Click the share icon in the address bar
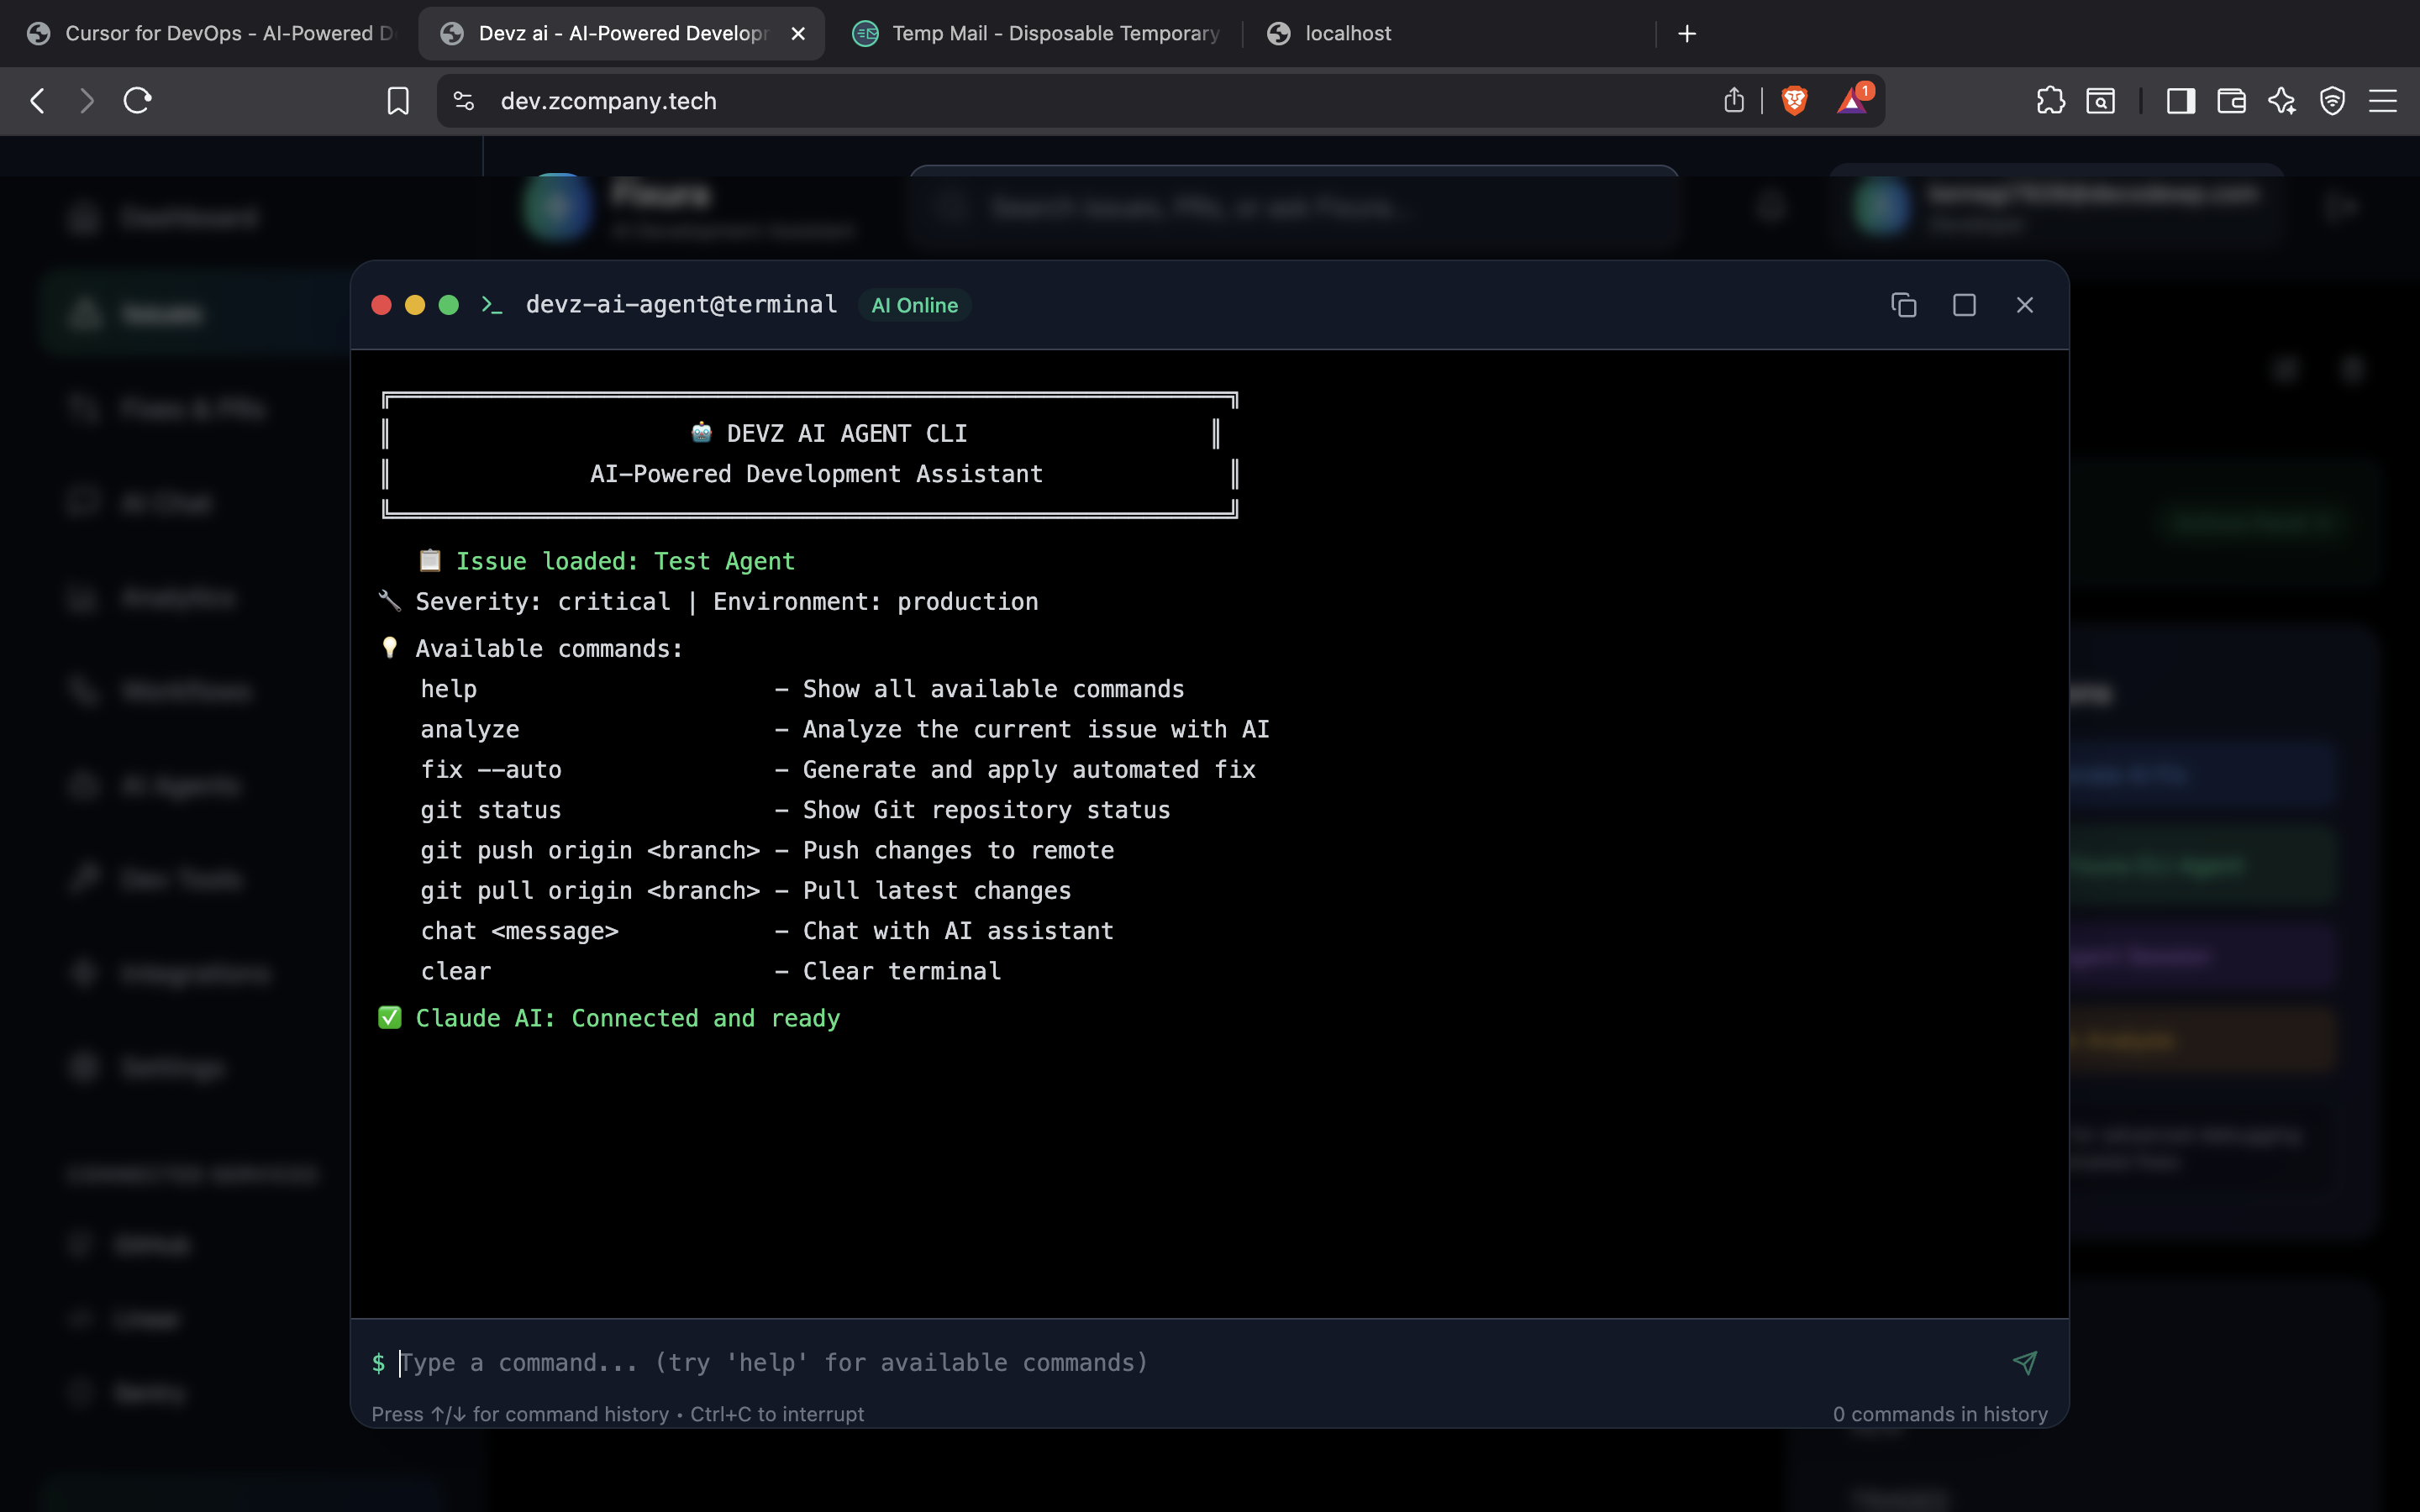 point(1734,101)
